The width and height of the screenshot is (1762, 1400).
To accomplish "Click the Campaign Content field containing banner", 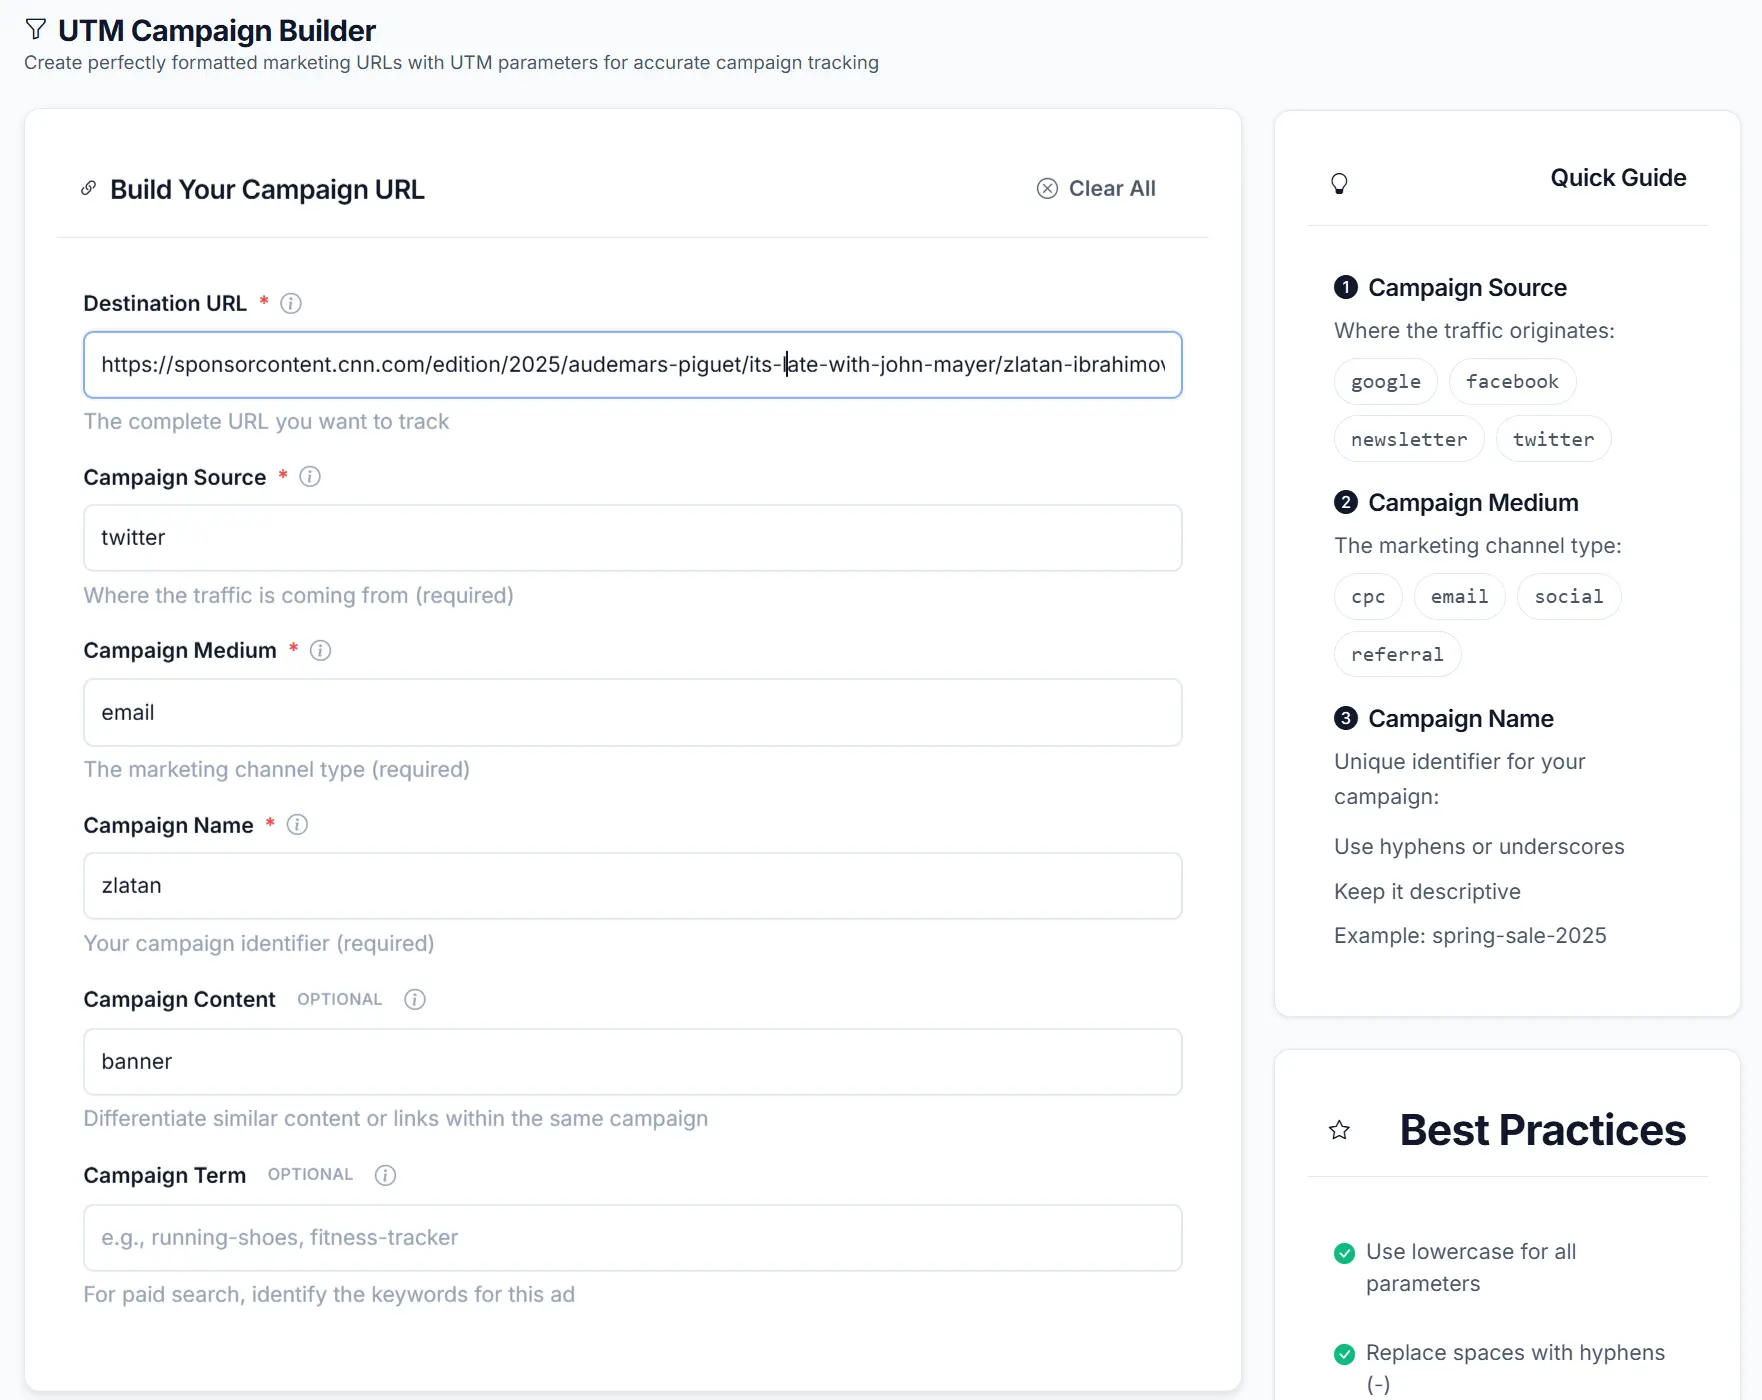I will point(633,1062).
